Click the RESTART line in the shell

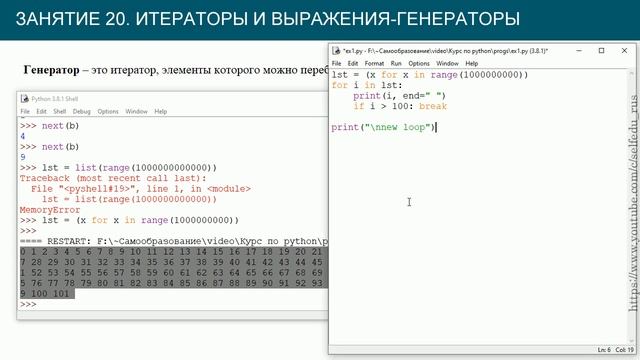tap(173, 241)
